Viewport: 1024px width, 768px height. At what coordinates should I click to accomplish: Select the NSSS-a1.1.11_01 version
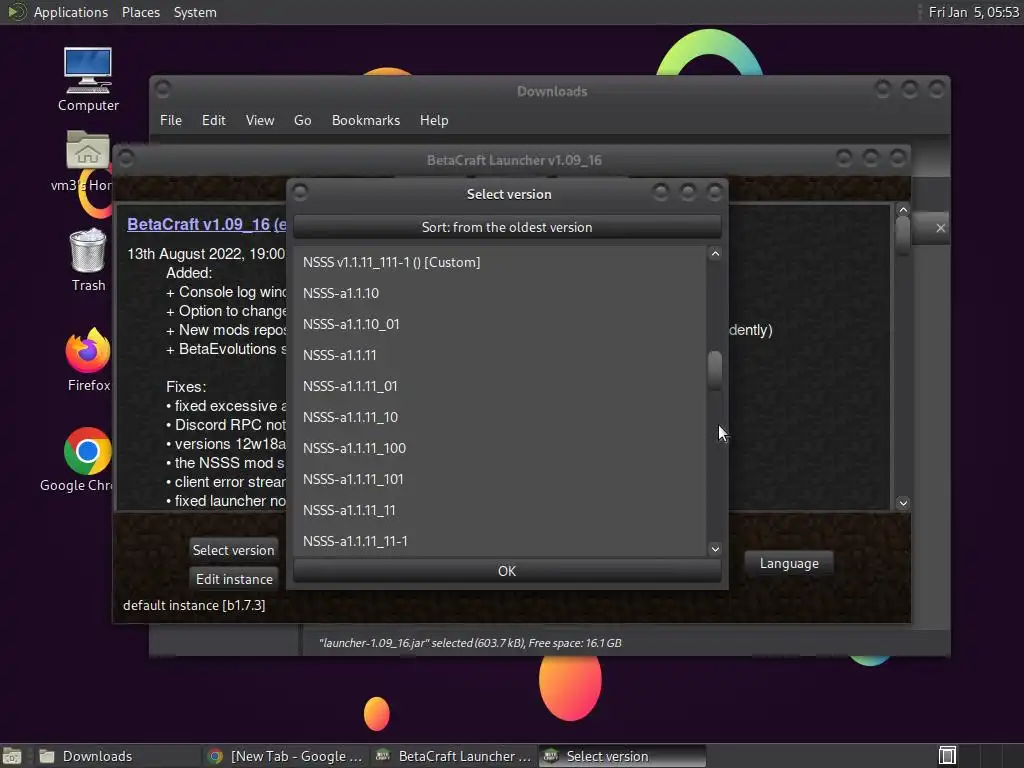pyautogui.click(x=500, y=386)
